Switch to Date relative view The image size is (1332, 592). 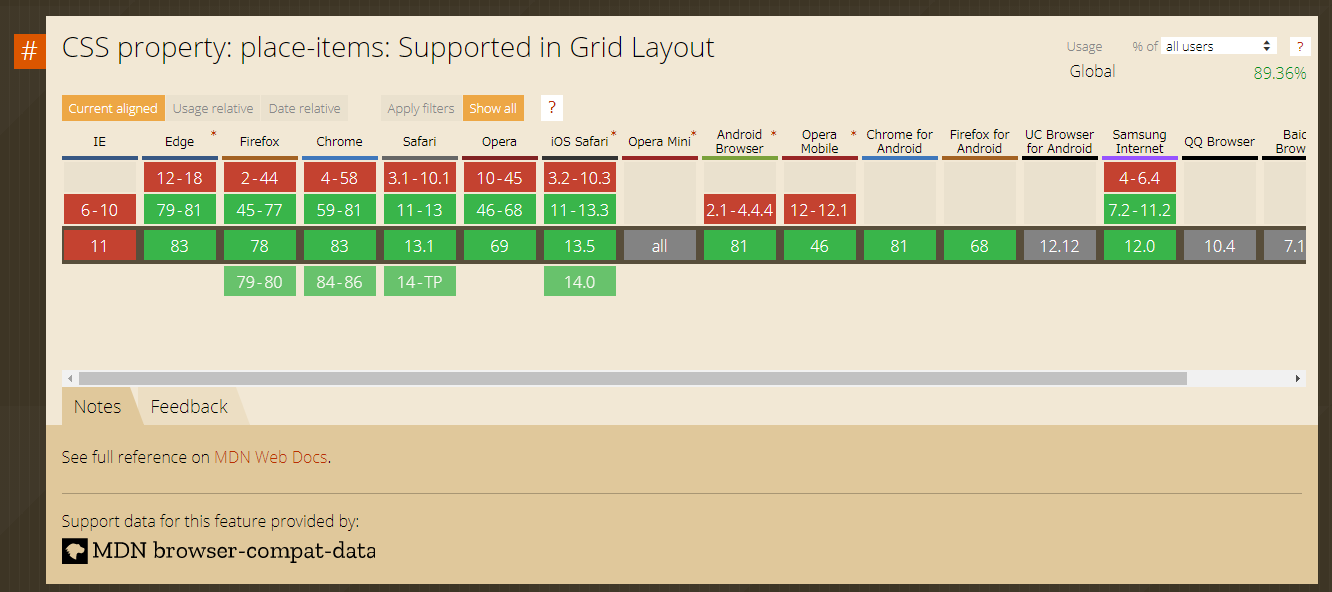(304, 108)
